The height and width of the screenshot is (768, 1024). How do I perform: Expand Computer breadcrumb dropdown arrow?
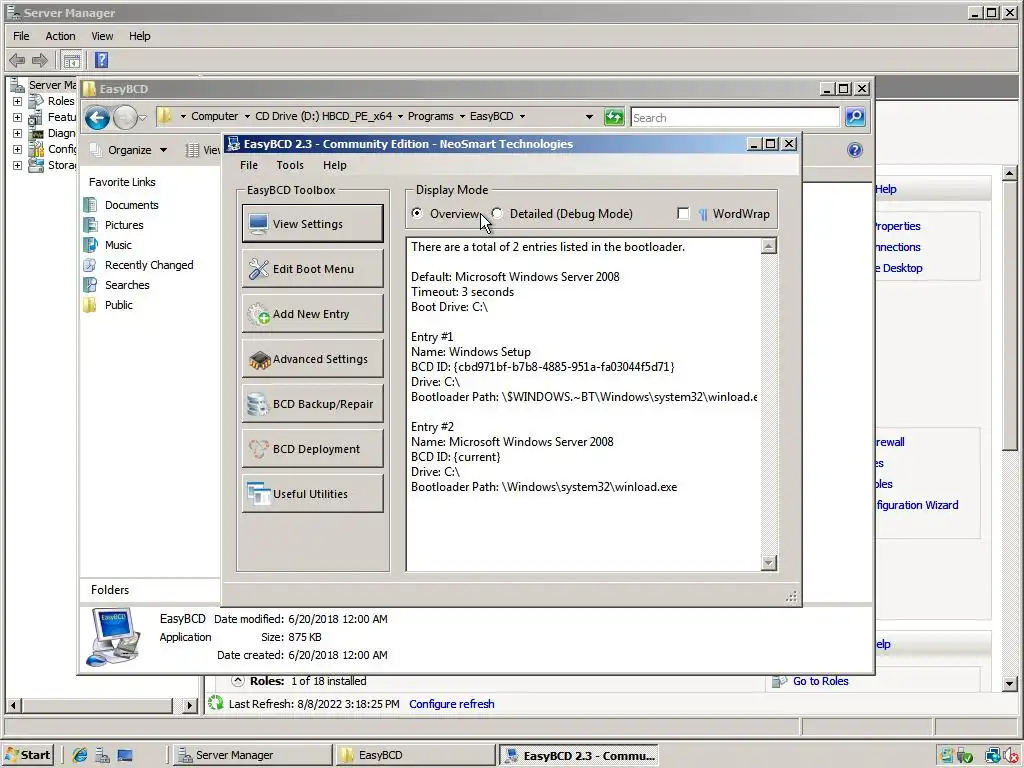point(247,116)
